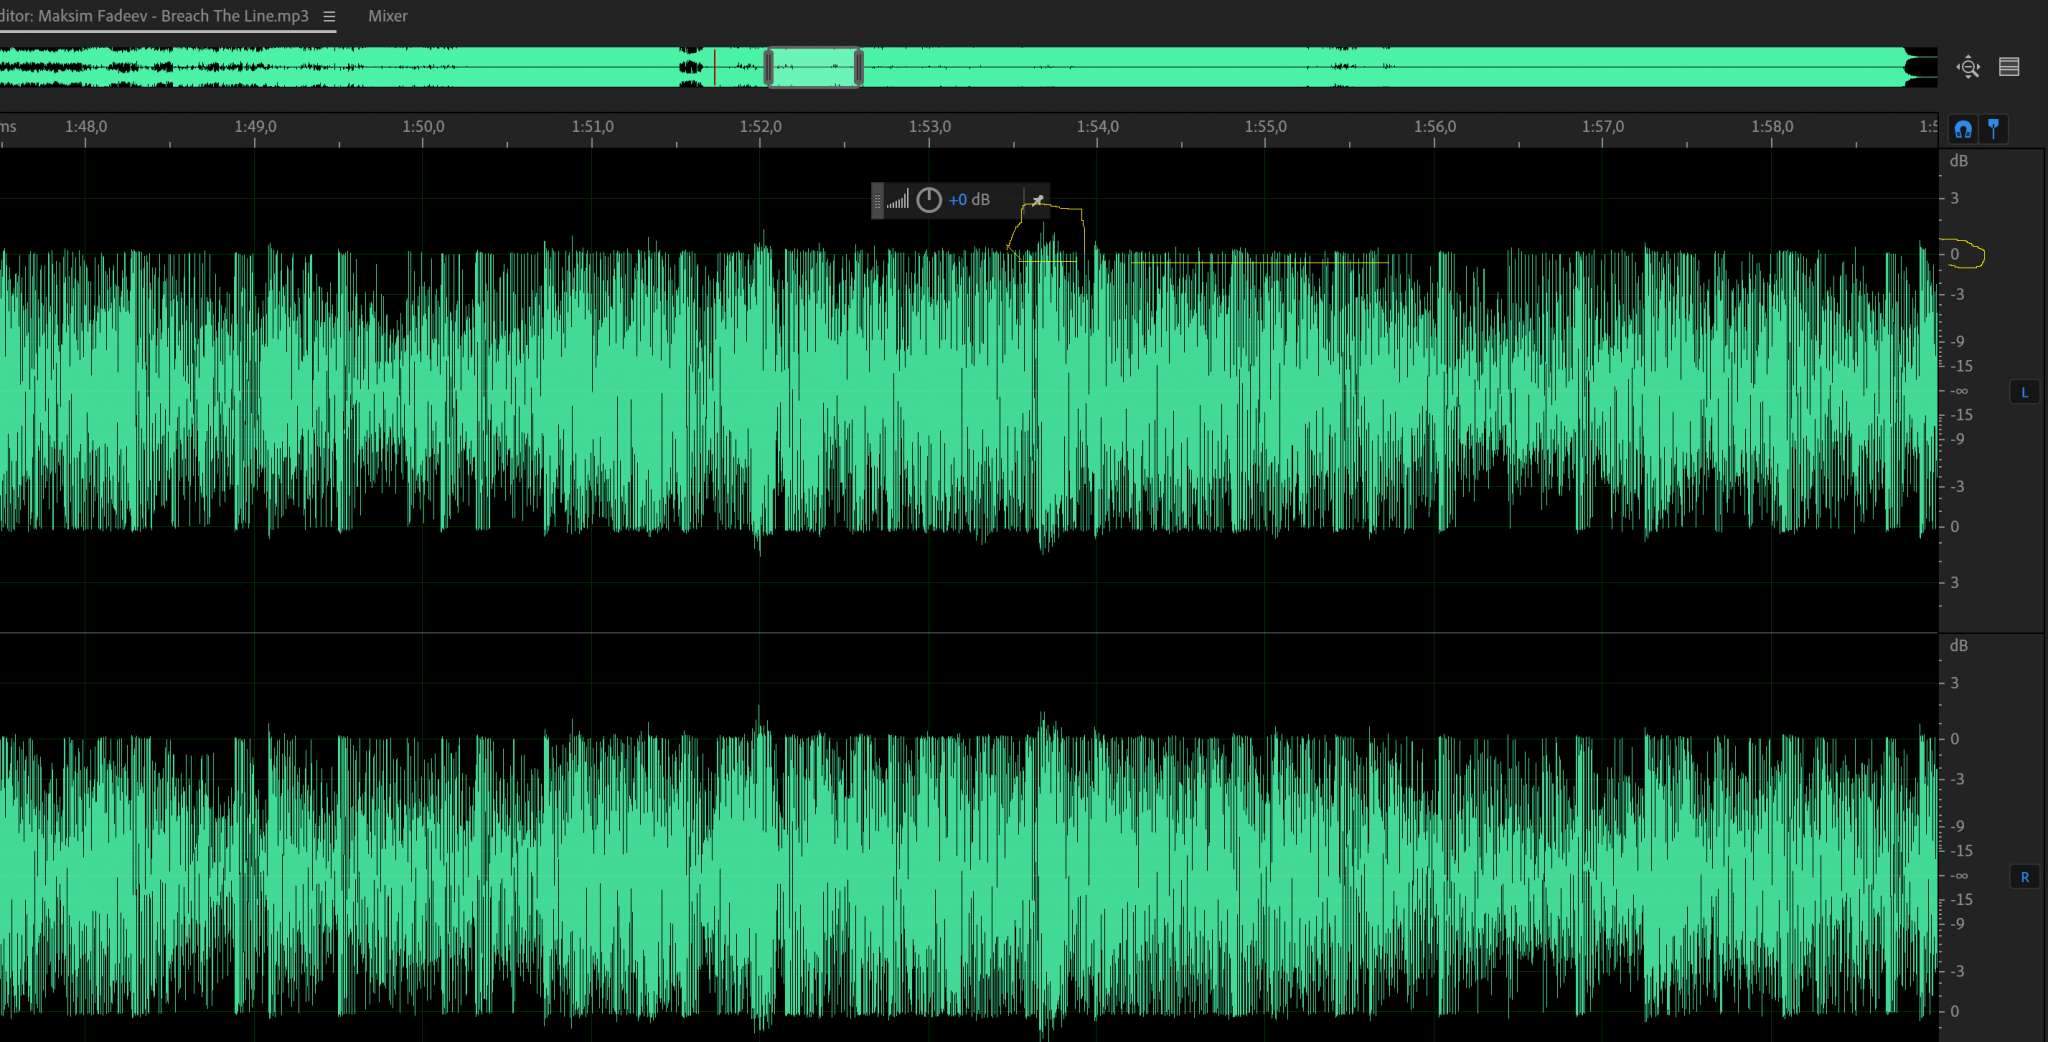Click the 1:56,0 mark on the time ruler
This screenshot has width=2048, height=1042.
pyautogui.click(x=1435, y=127)
